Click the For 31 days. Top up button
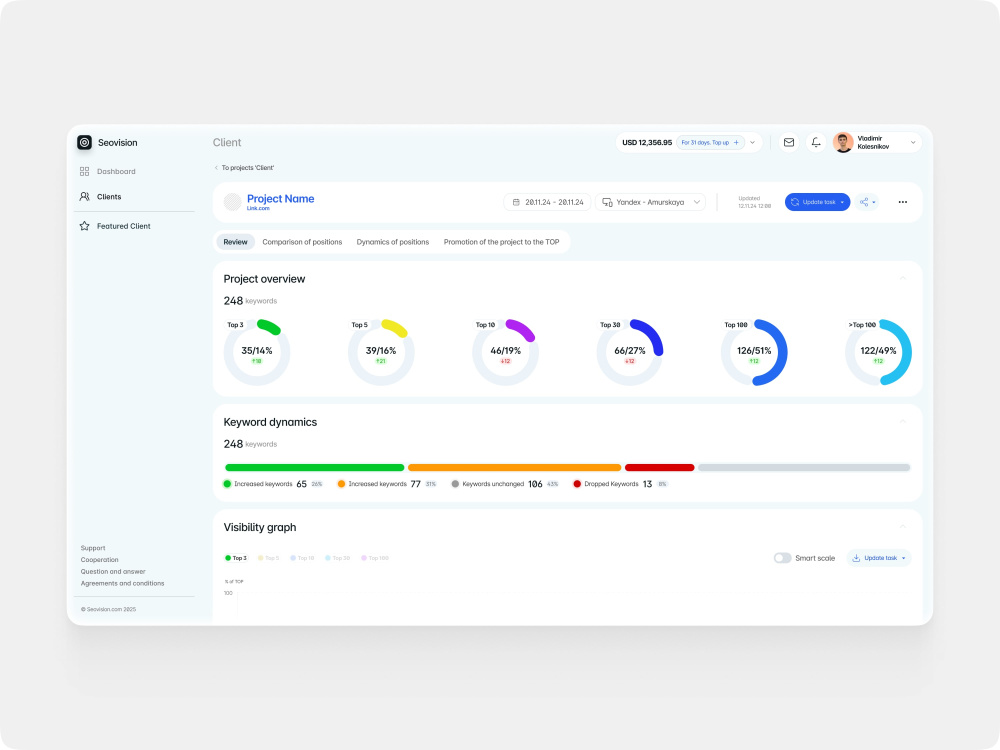 [x=710, y=142]
